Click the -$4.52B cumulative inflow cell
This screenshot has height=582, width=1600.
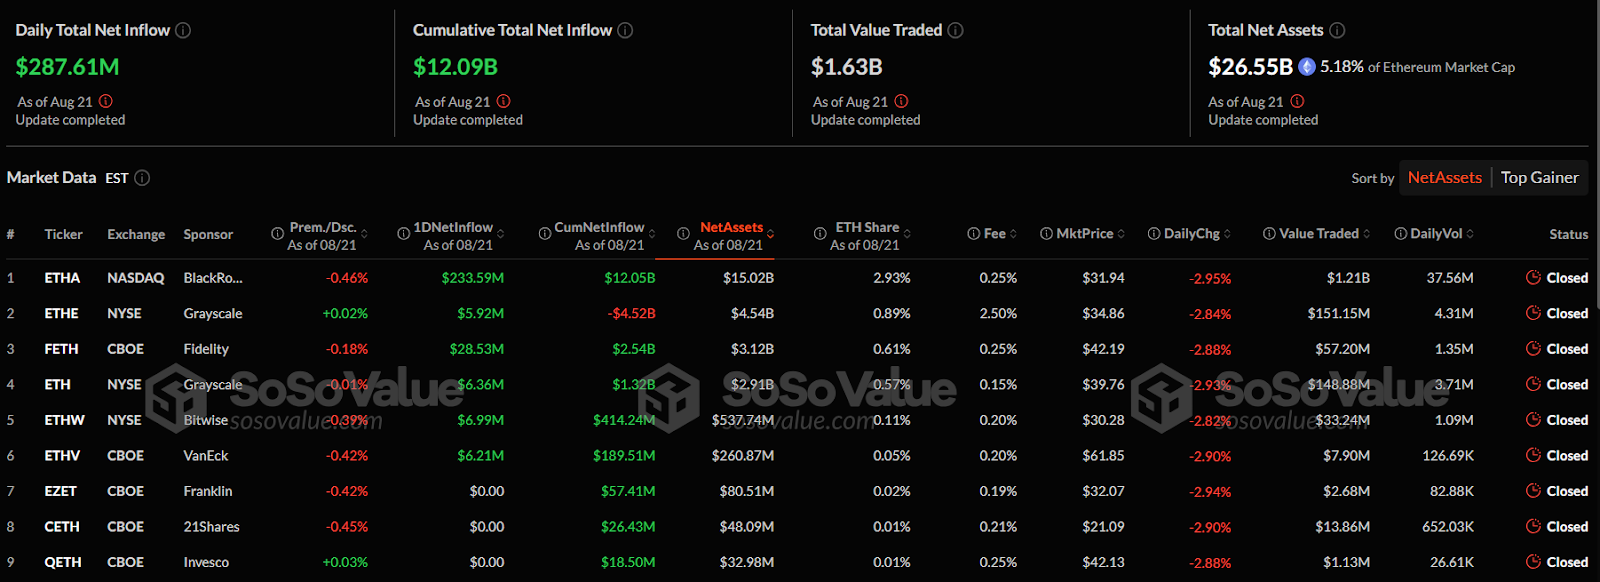coord(631,313)
